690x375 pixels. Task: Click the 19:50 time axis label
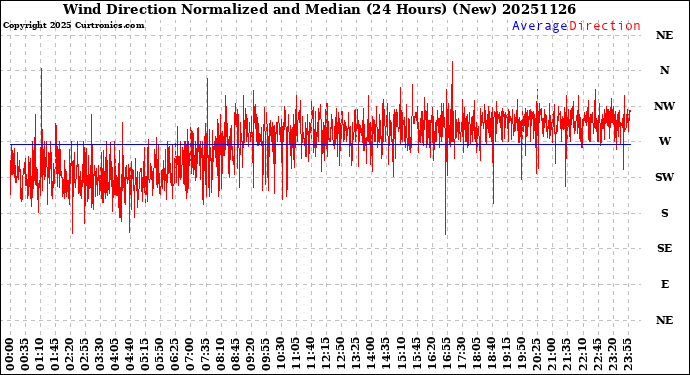(521, 354)
